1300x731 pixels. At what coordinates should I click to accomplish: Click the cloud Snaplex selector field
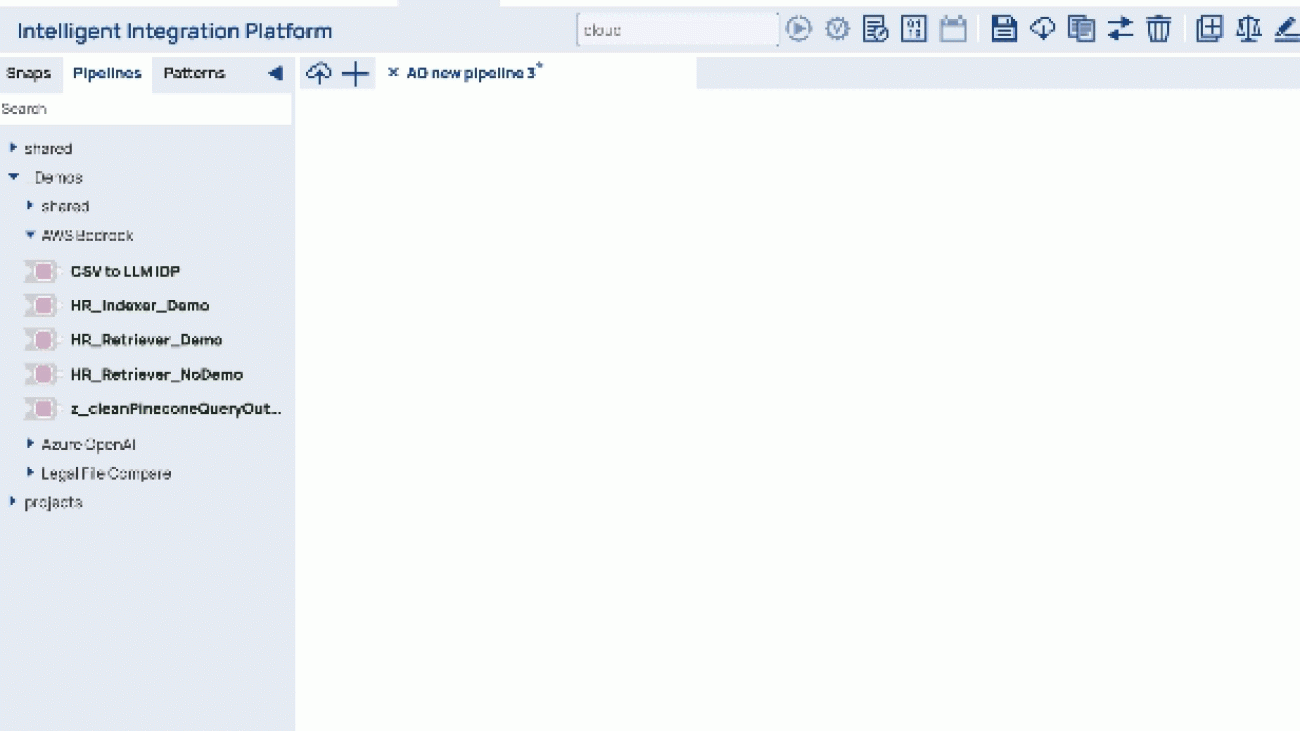(677, 30)
